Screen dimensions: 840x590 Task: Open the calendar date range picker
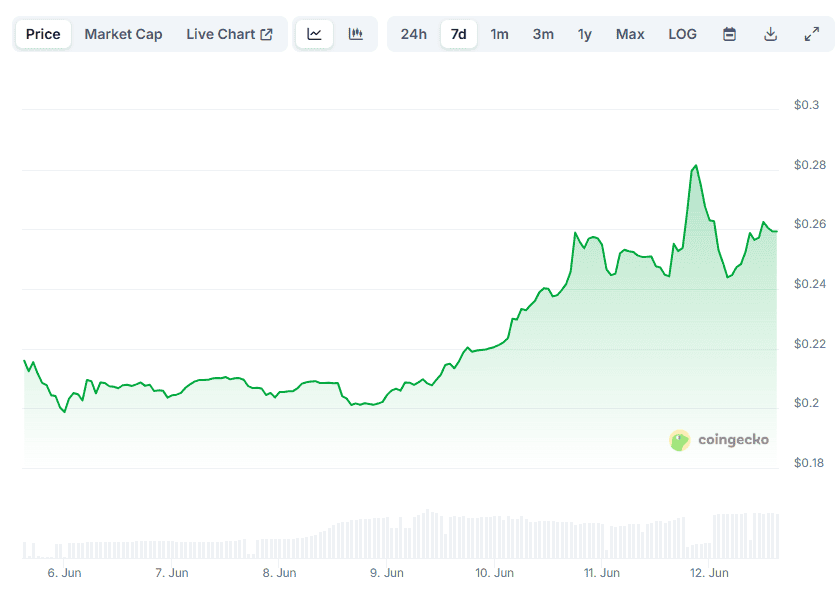729,34
